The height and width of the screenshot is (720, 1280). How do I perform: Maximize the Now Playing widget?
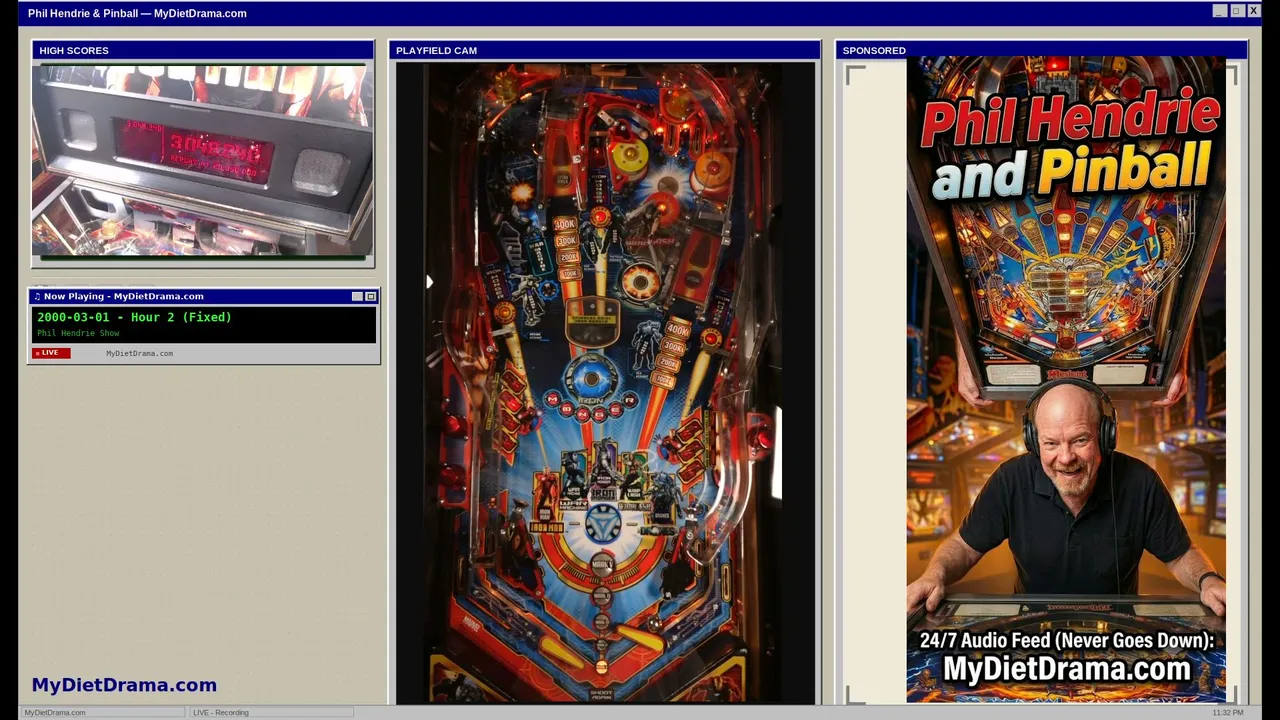[370, 297]
